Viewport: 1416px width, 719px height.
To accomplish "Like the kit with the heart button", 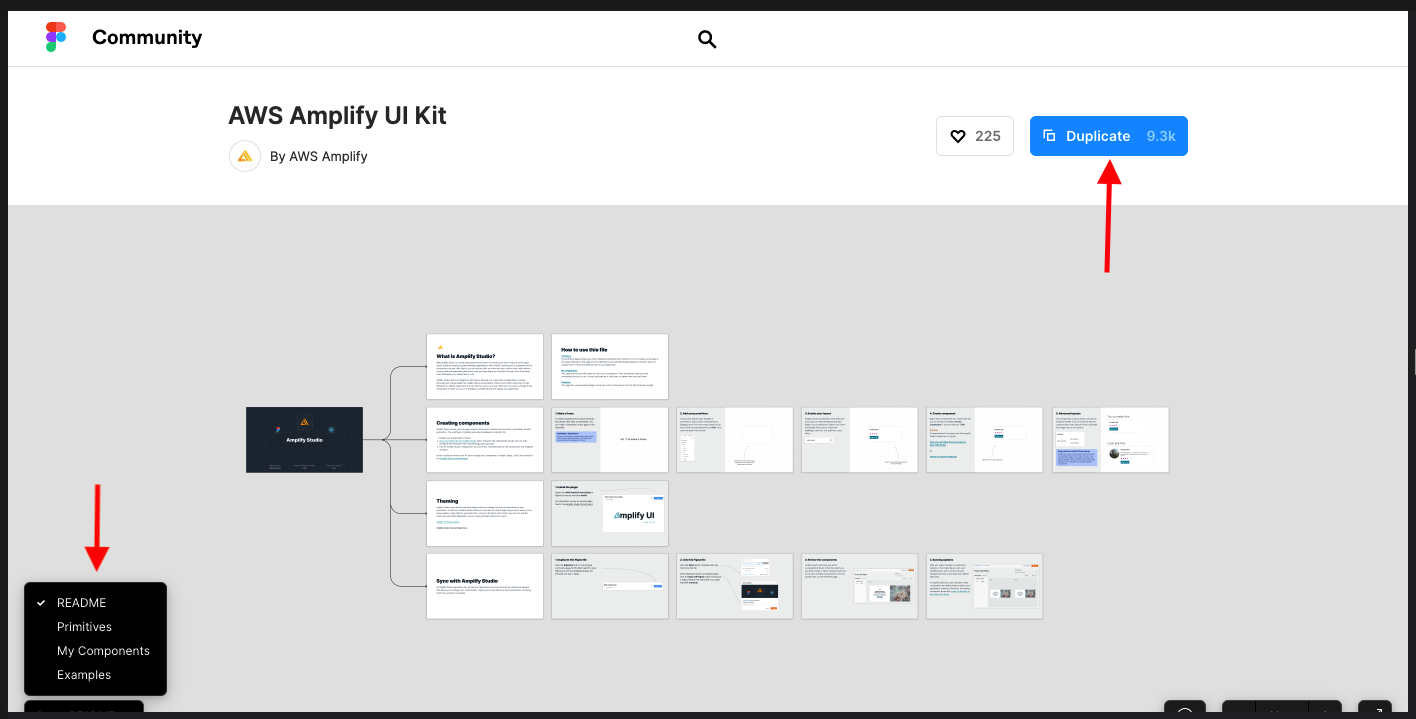I will (x=975, y=136).
